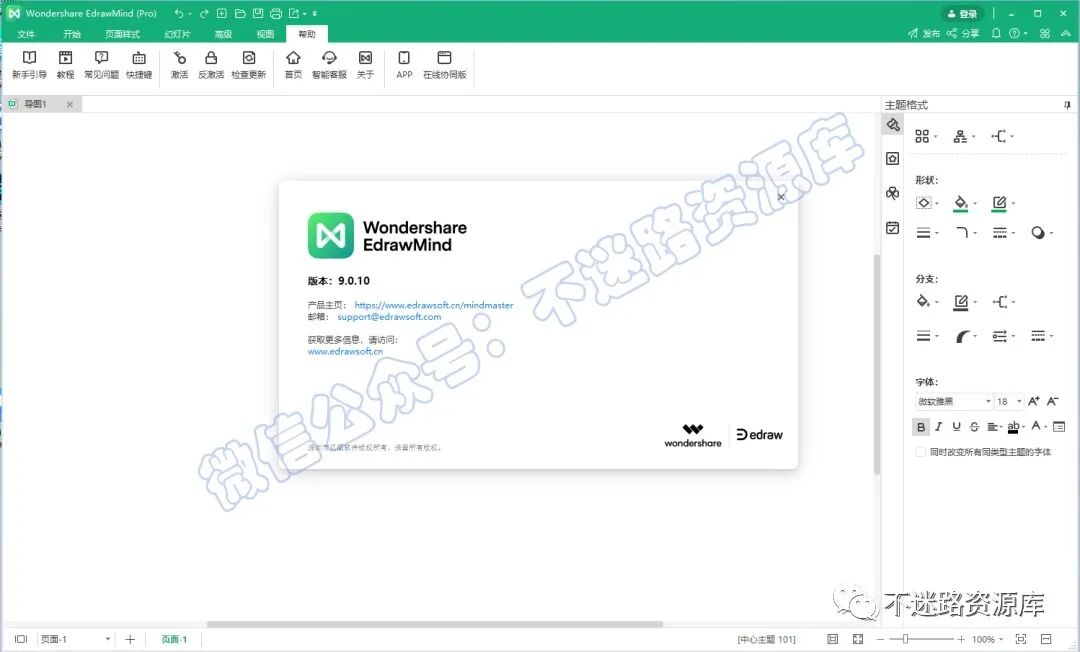Click the 激活 activate icon
Viewport: 1080px width, 652px height.
(179, 65)
